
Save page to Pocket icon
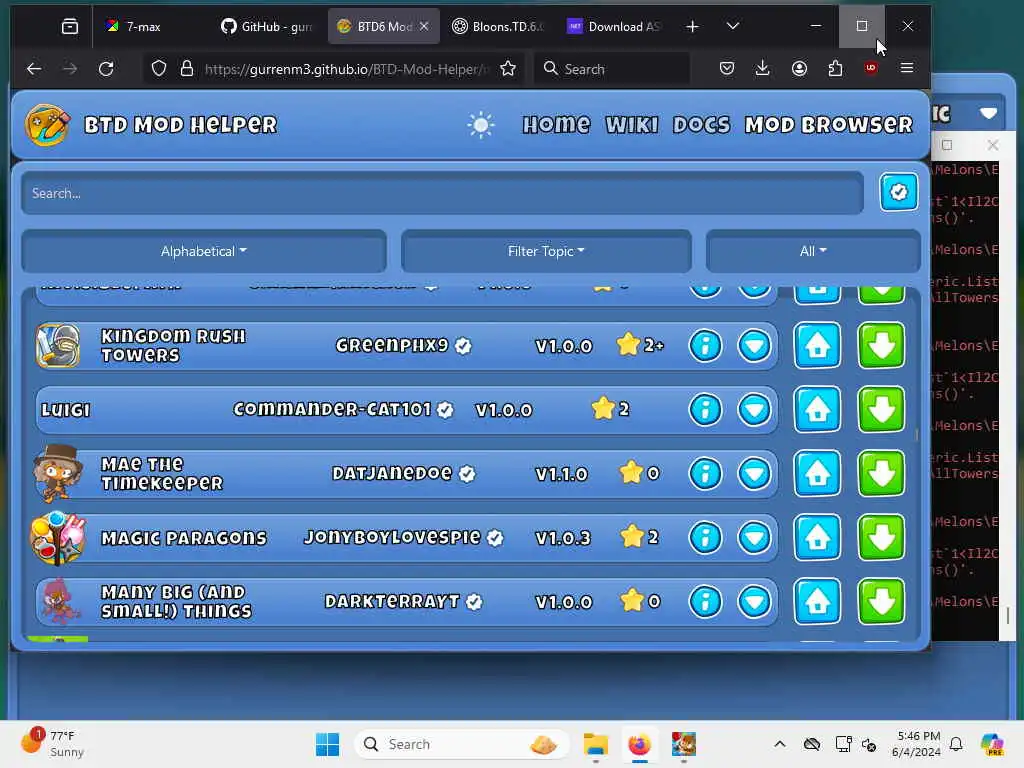pos(726,69)
